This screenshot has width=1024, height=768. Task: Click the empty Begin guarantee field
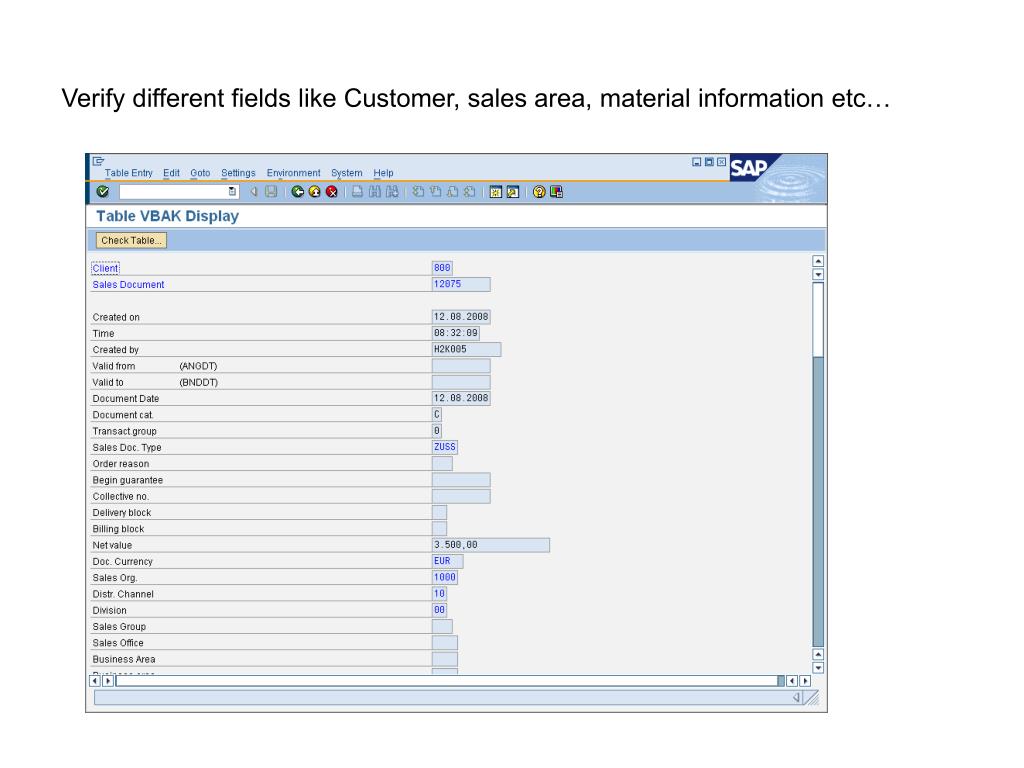461,480
